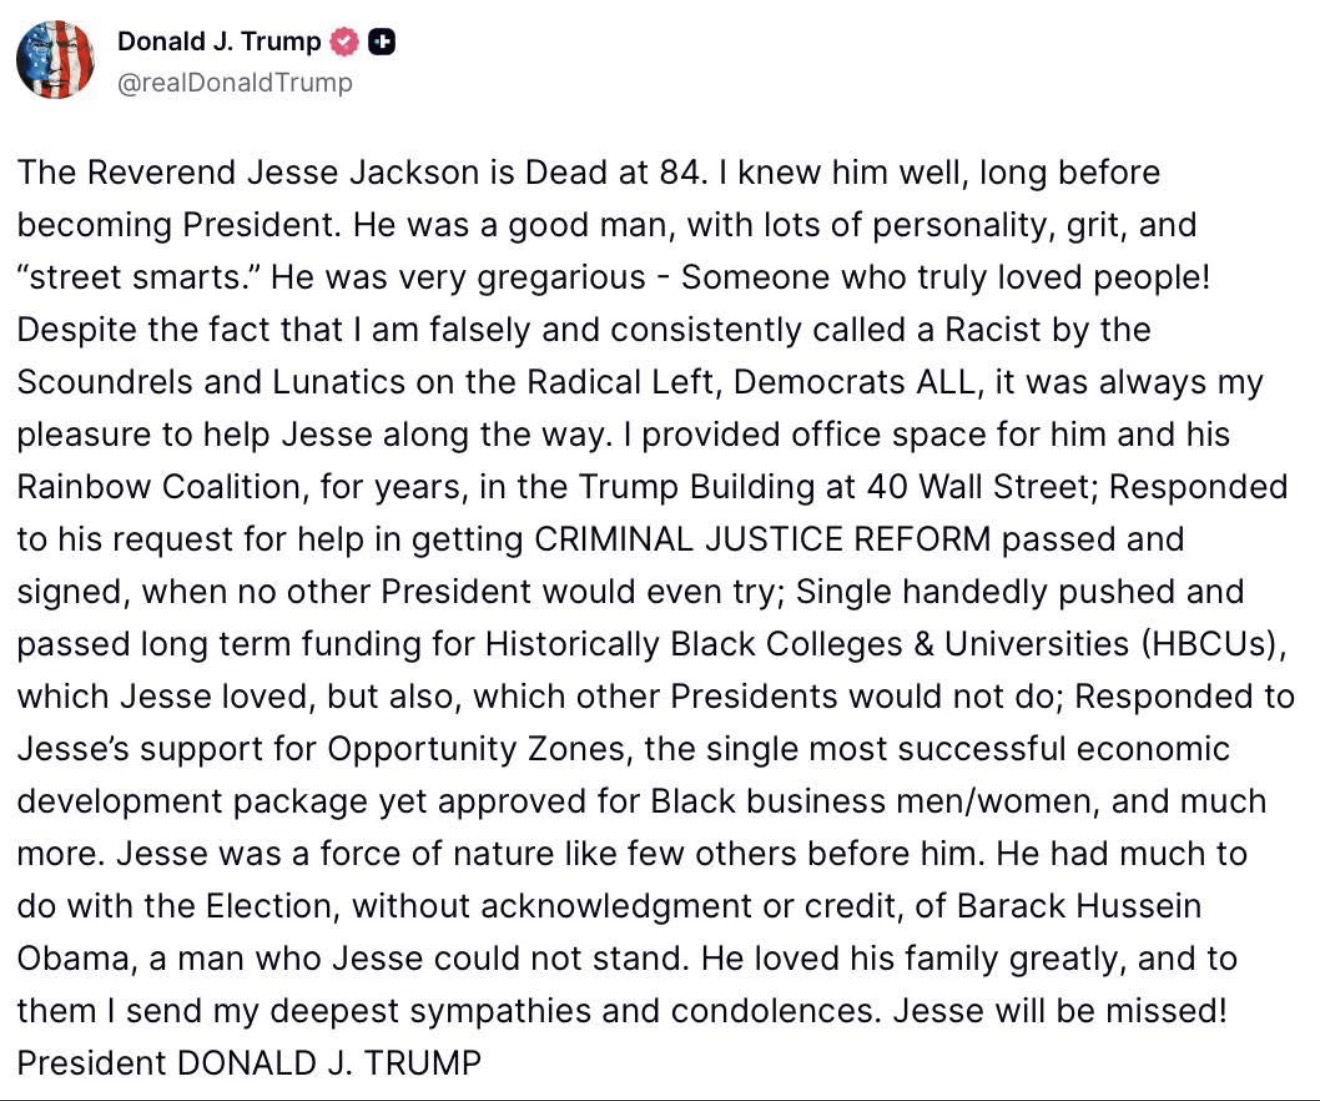Image resolution: width=1320 pixels, height=1101 pixels.
Task: Click the black plus badge icon
Action: [382, 41]
